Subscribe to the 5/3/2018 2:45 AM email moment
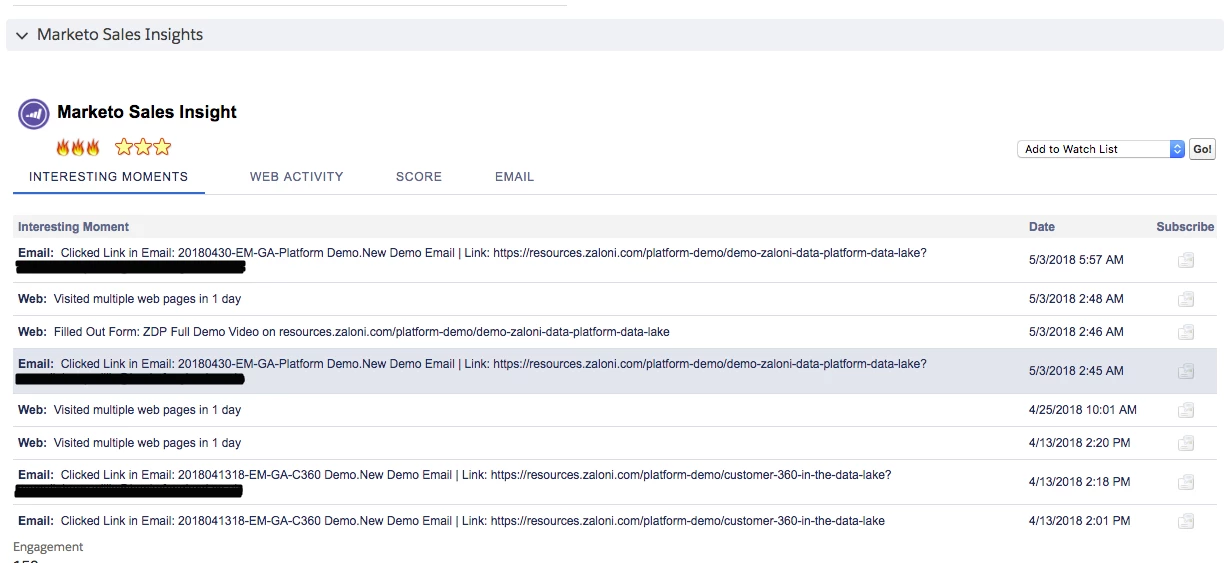 [1186, 371]
